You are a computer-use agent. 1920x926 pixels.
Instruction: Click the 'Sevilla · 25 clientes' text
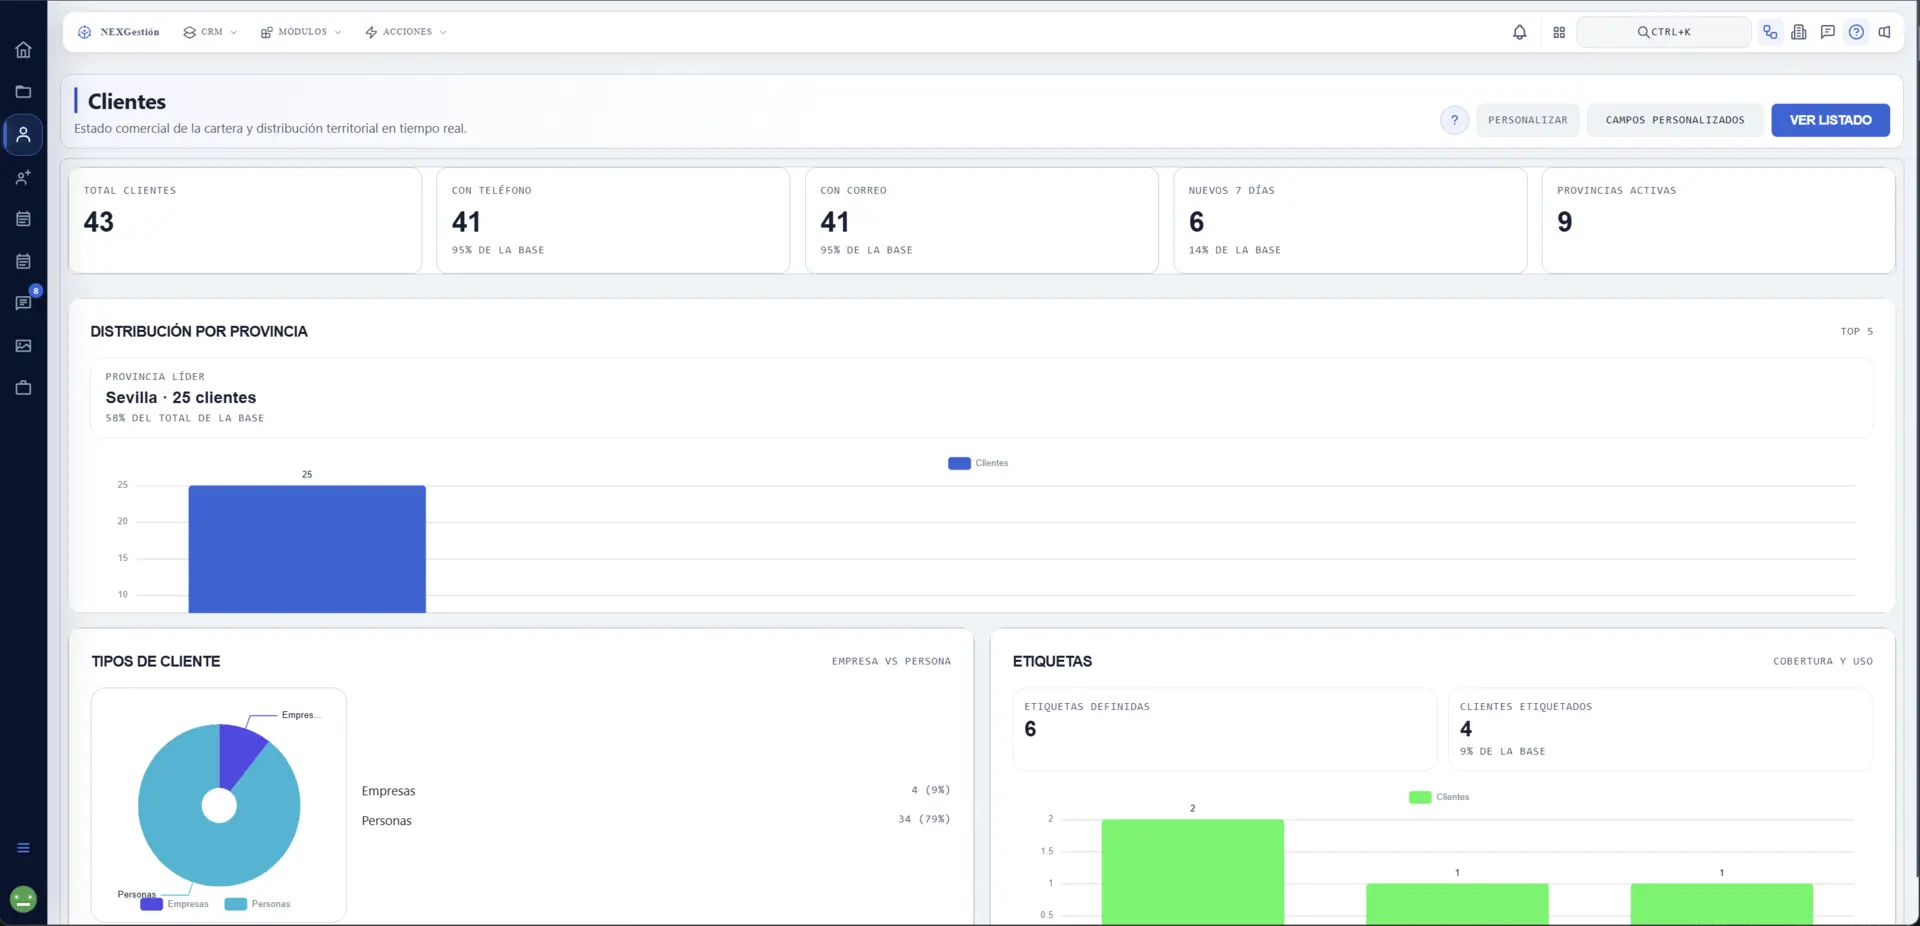(x=181, y=398)
